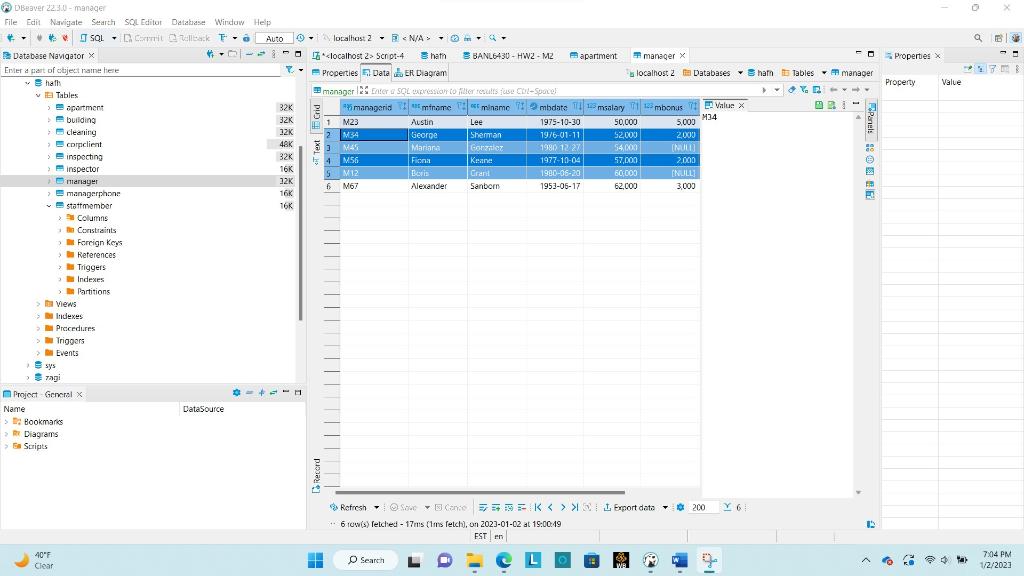1024x576 pixels.
Task: Open File Explorer from the taskbar
Action: (474, 560)
